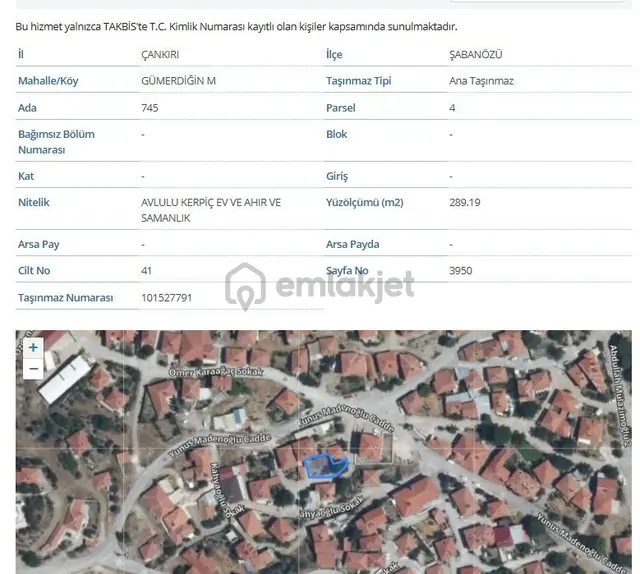The height and width of the screenshot is (574, 640).
Task: Click the Abdullah Mülazımoğlu street label
Action: point(620,396)
